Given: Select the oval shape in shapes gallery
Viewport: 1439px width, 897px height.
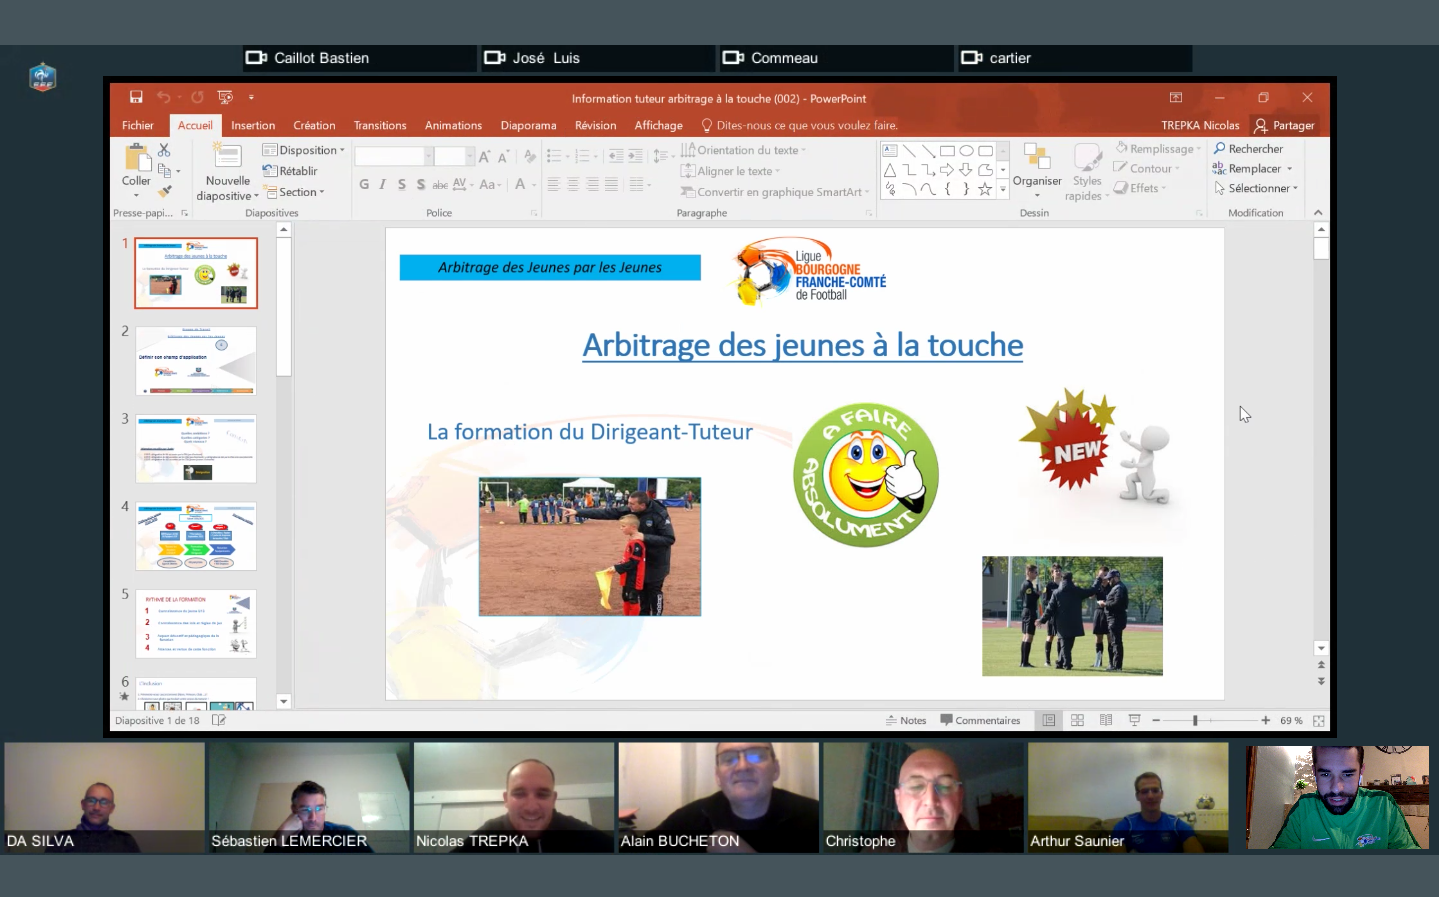Looking at the screenshot, I should 966,151.
